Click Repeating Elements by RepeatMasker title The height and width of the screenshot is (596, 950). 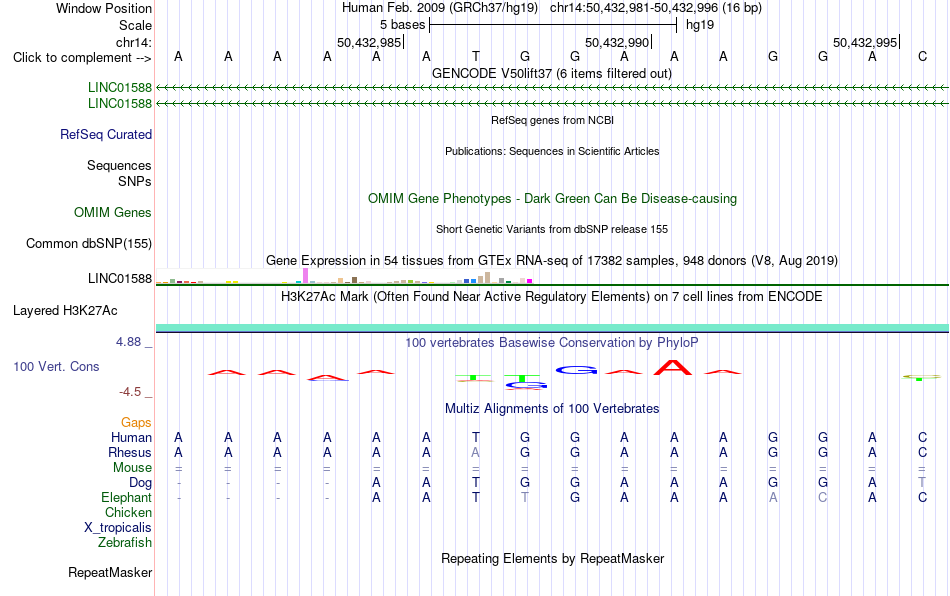pos(552,558)
